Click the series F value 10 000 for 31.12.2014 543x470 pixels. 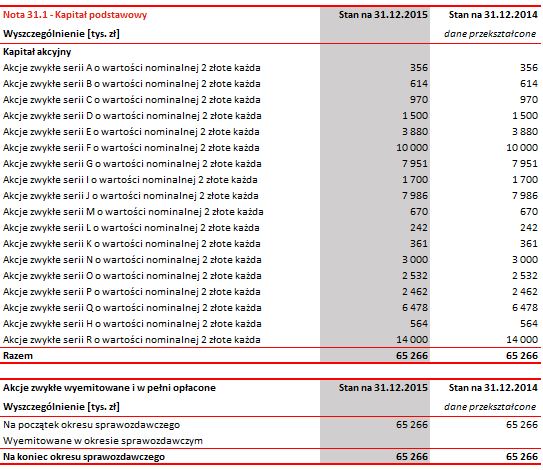[x=522, y=148]
